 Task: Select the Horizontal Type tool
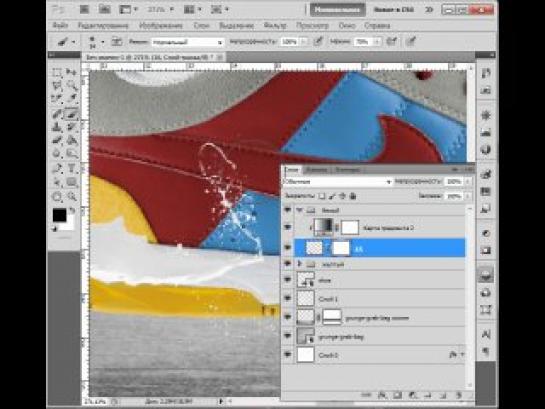coord(72,168)
